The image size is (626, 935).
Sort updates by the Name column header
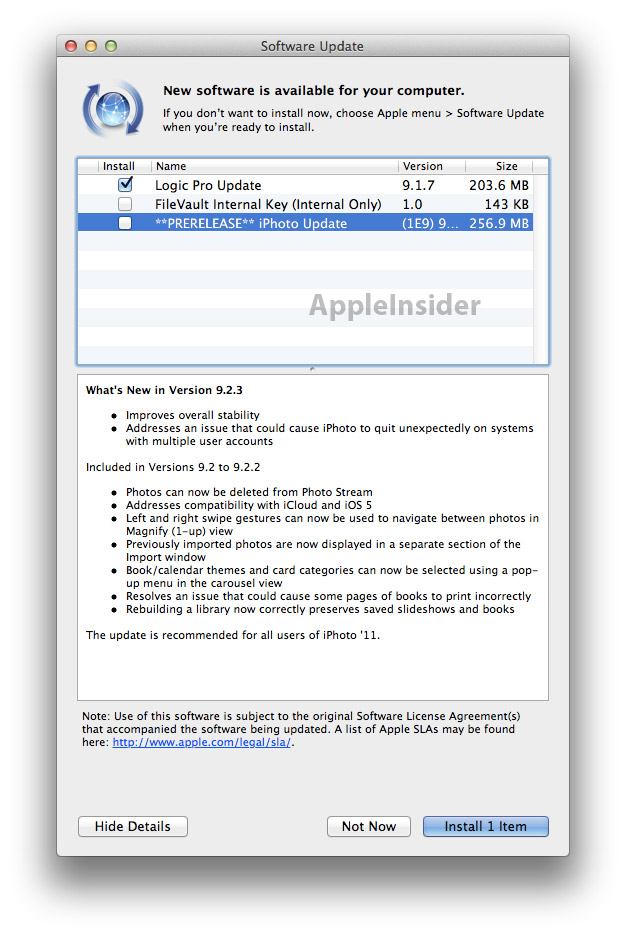coord(274,166)
